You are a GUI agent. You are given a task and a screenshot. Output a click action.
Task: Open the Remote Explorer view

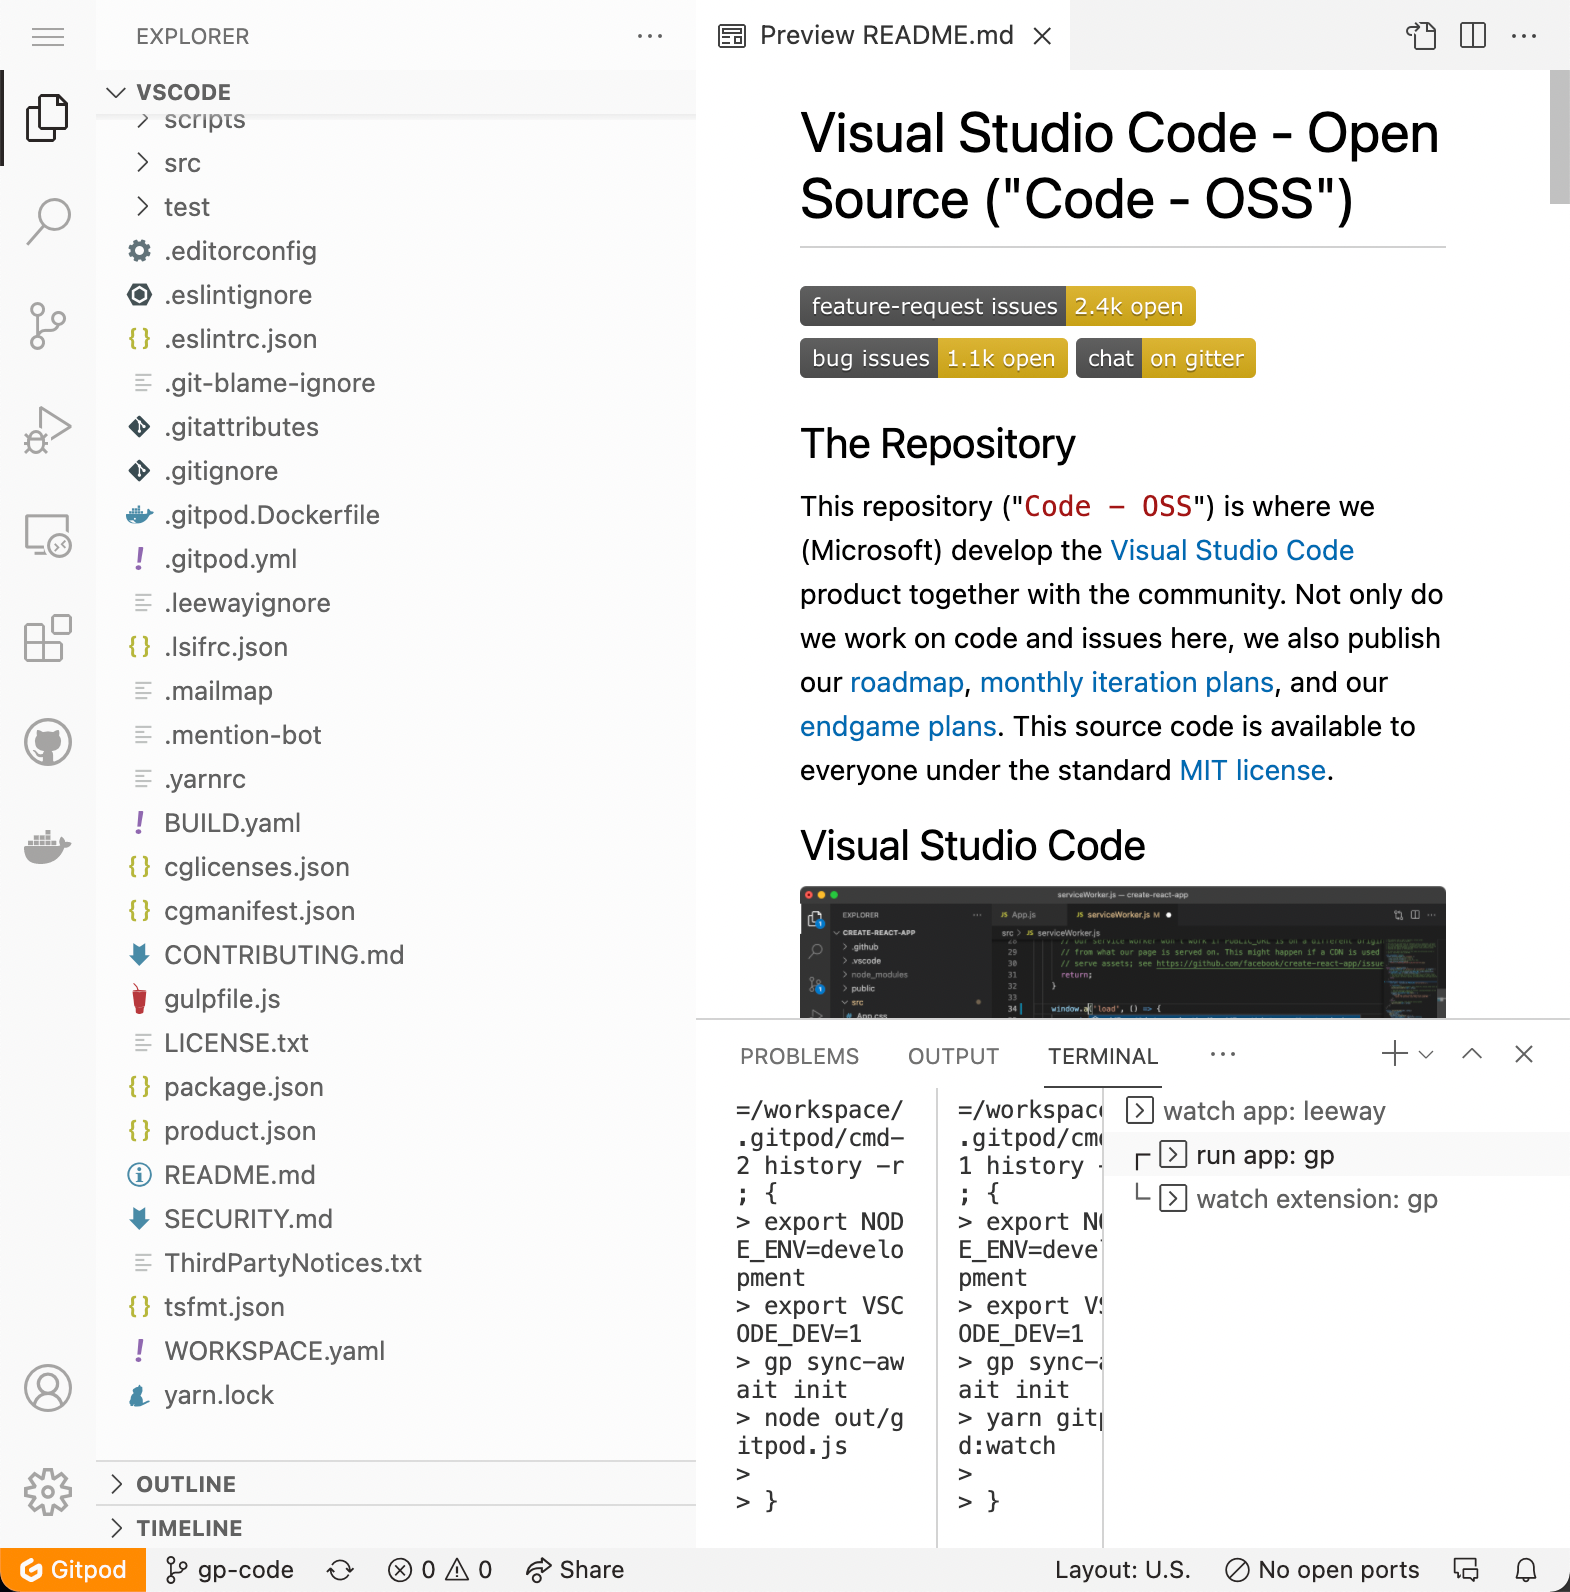pos(48,535)
